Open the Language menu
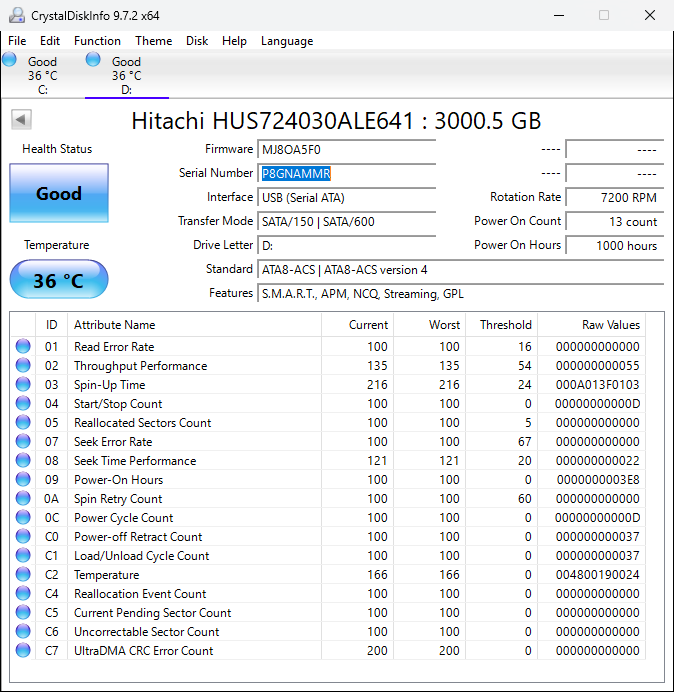 pos(287,41)
